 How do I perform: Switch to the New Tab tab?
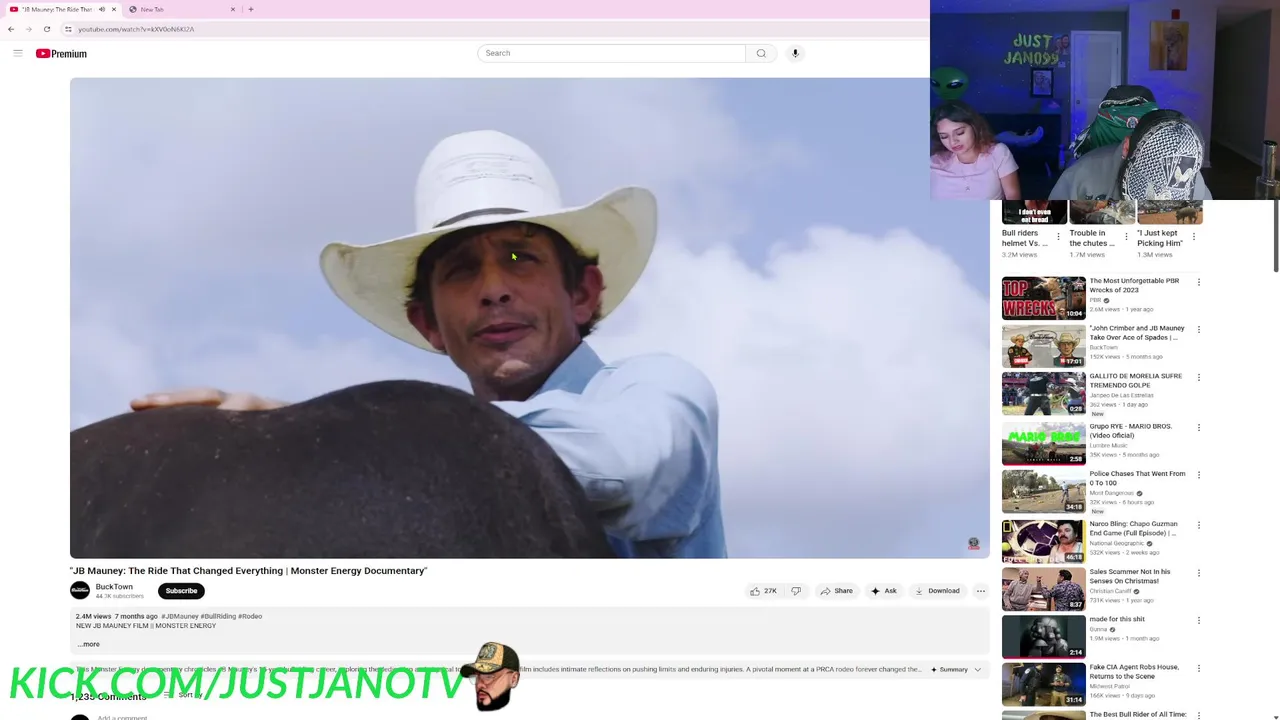click(182, 9)
